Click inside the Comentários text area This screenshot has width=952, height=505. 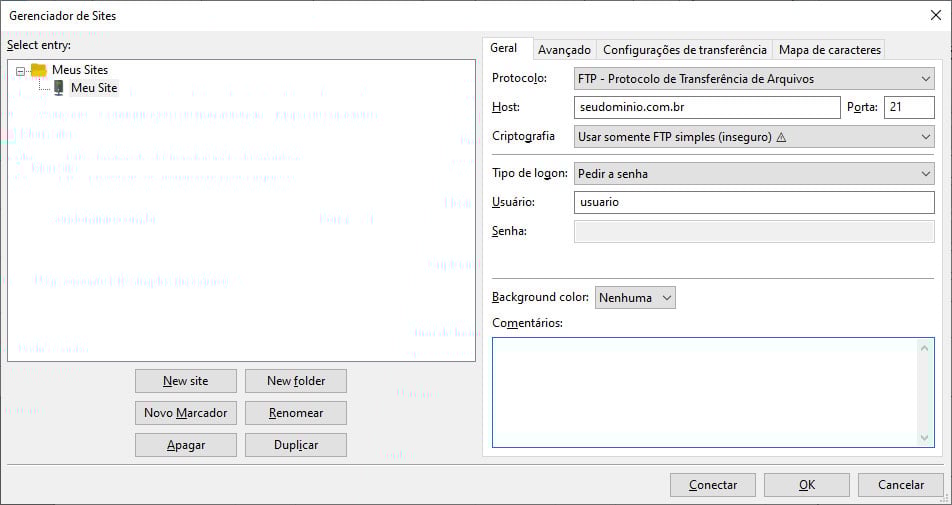pos(704,393)
